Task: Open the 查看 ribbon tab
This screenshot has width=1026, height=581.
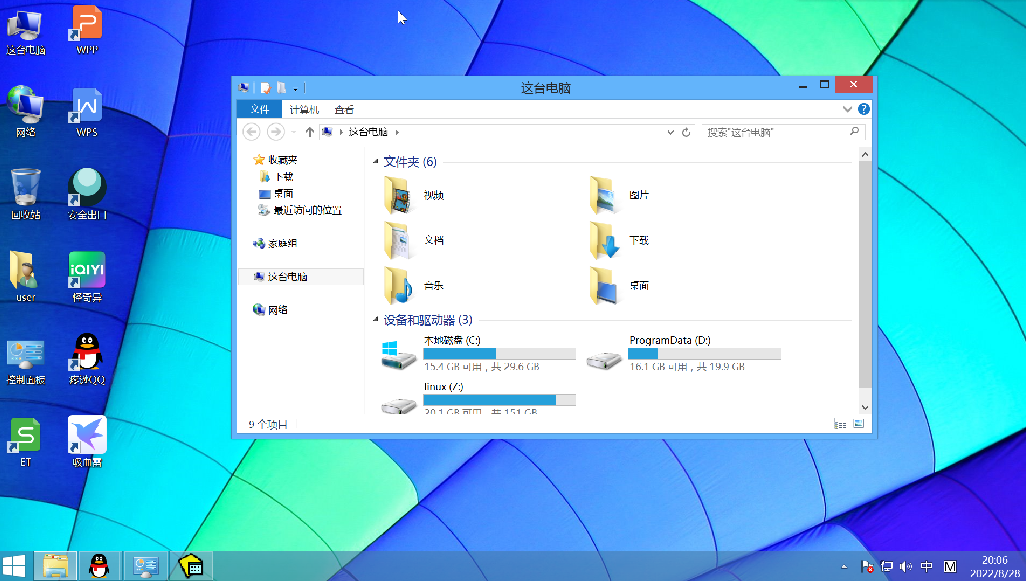Action: click(x=344, y=109)
